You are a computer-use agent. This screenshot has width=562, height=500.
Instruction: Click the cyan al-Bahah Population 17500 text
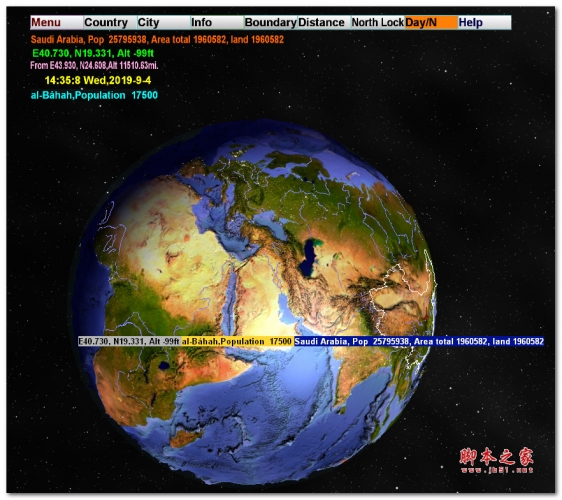(94, 95)
